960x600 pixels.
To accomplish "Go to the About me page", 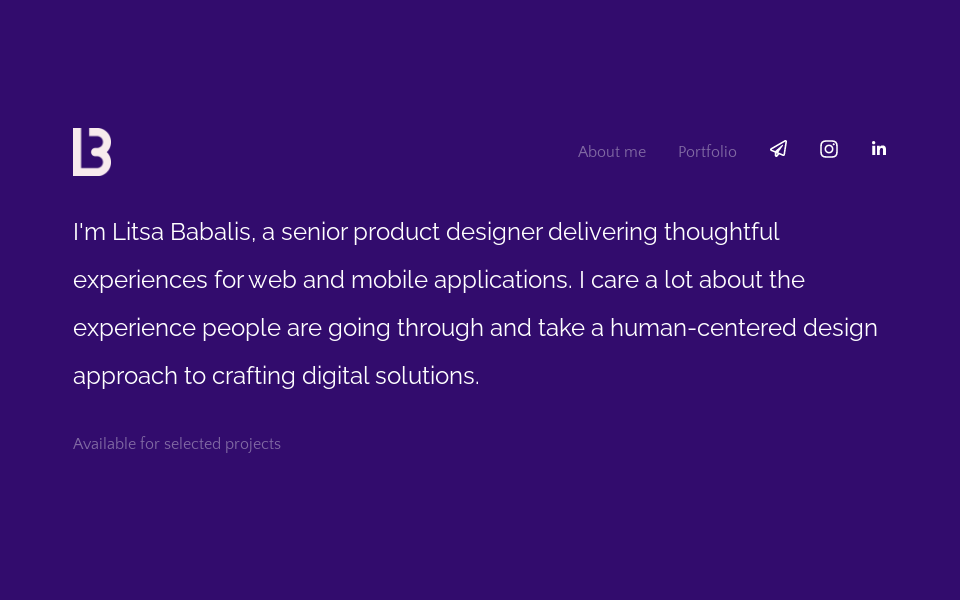I will coord(612,152).
